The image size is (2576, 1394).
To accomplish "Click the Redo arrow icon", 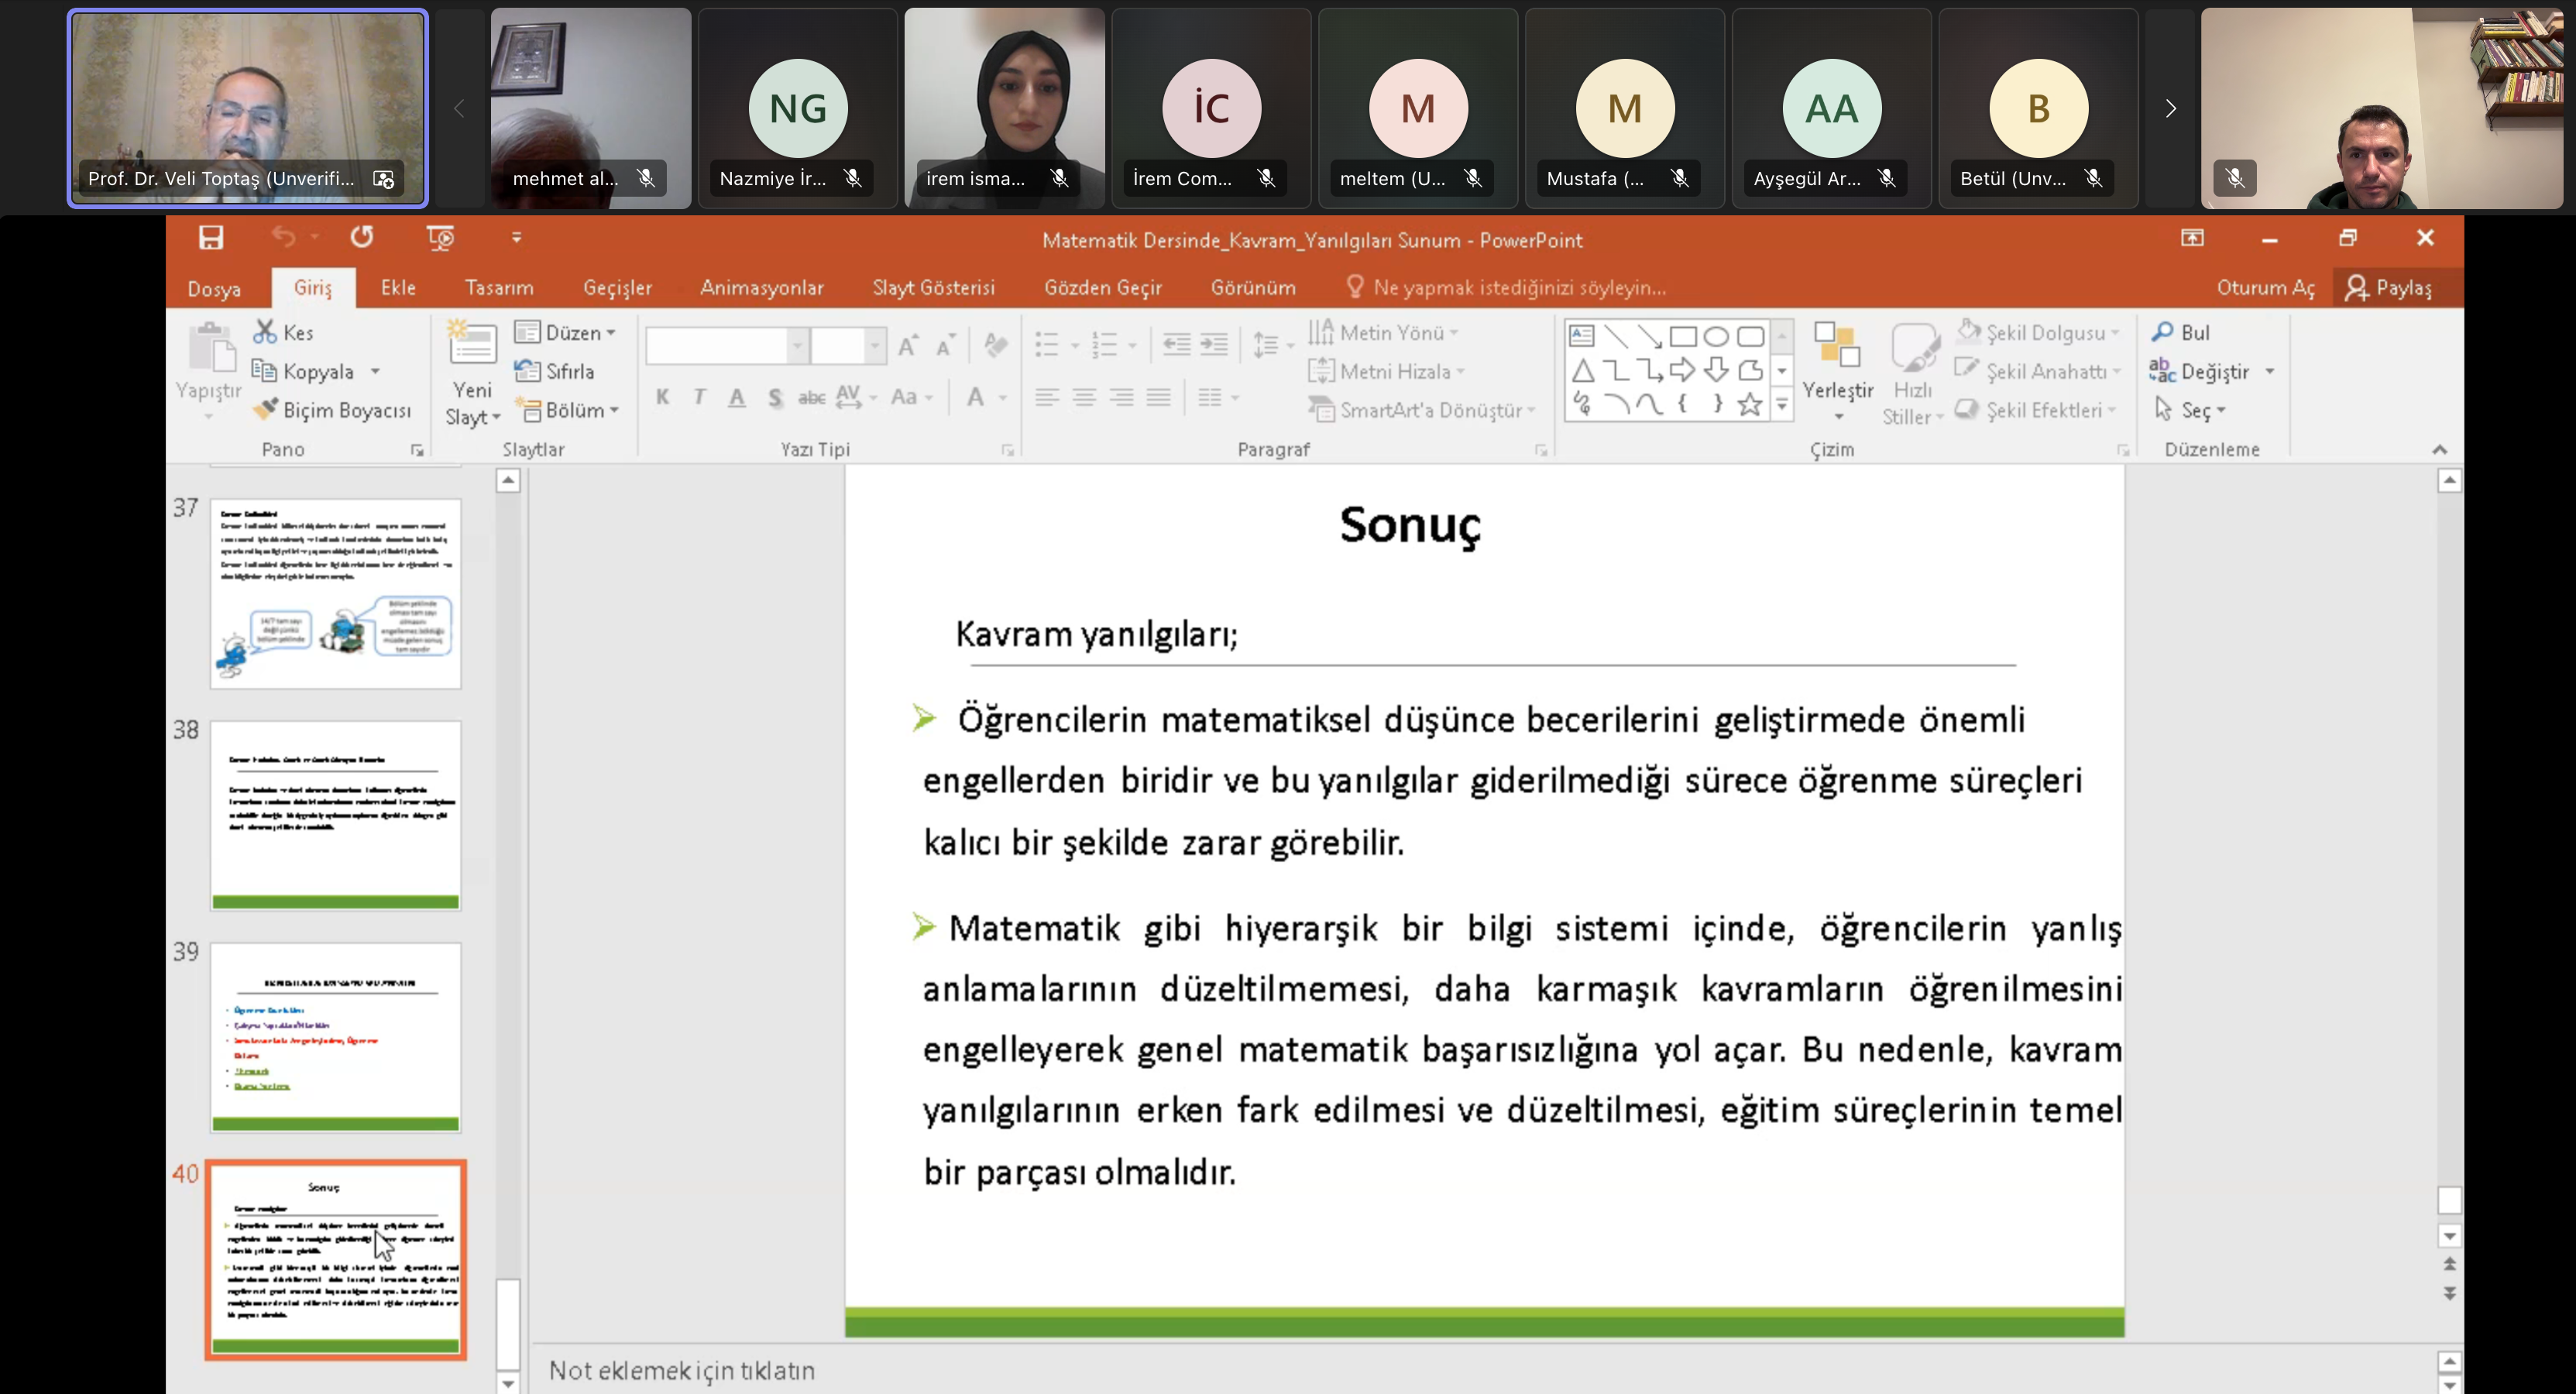I will point(362,238).
